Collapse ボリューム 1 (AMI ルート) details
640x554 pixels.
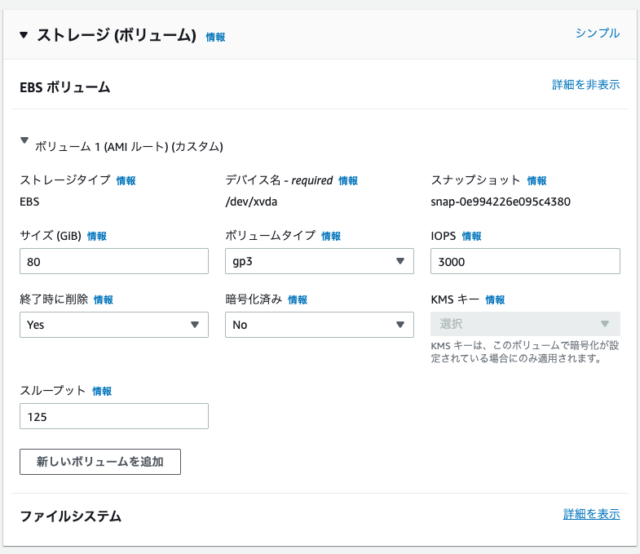click(24, 140)
